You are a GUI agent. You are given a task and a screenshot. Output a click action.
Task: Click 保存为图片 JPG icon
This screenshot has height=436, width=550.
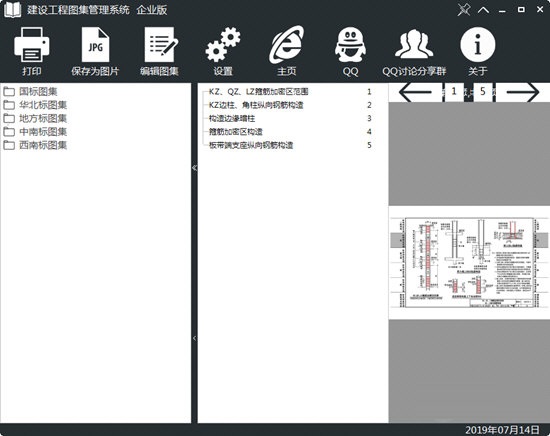pyautogui.click(x=95, y=45)
